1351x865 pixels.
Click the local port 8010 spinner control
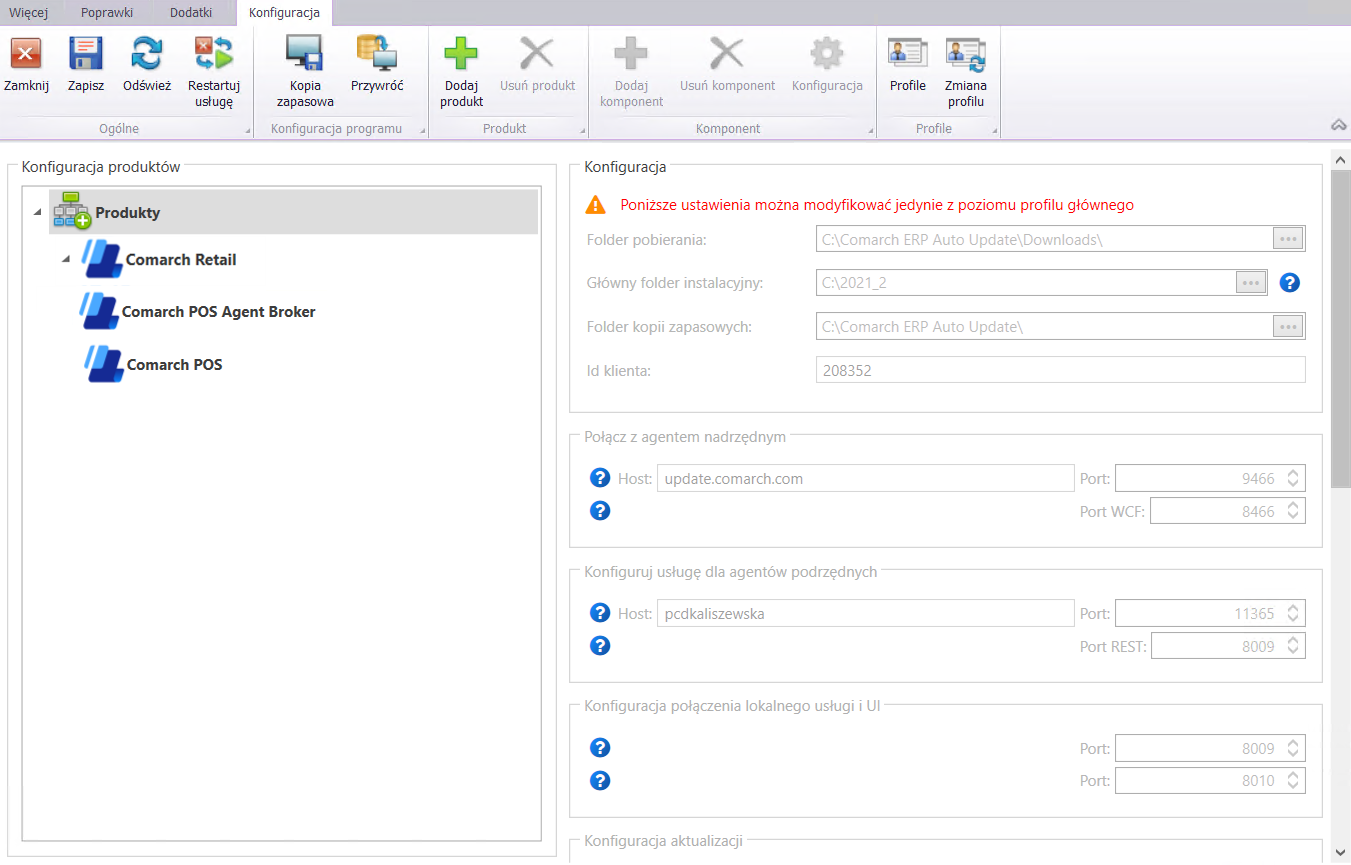[1293, 781]
